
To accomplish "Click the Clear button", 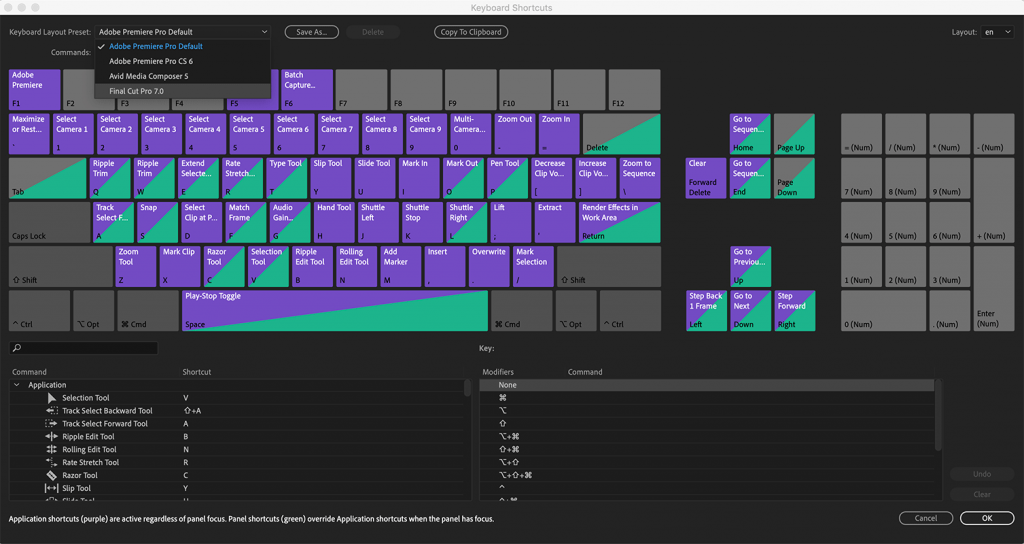I will pyautogui.click(x=982, y=494).
